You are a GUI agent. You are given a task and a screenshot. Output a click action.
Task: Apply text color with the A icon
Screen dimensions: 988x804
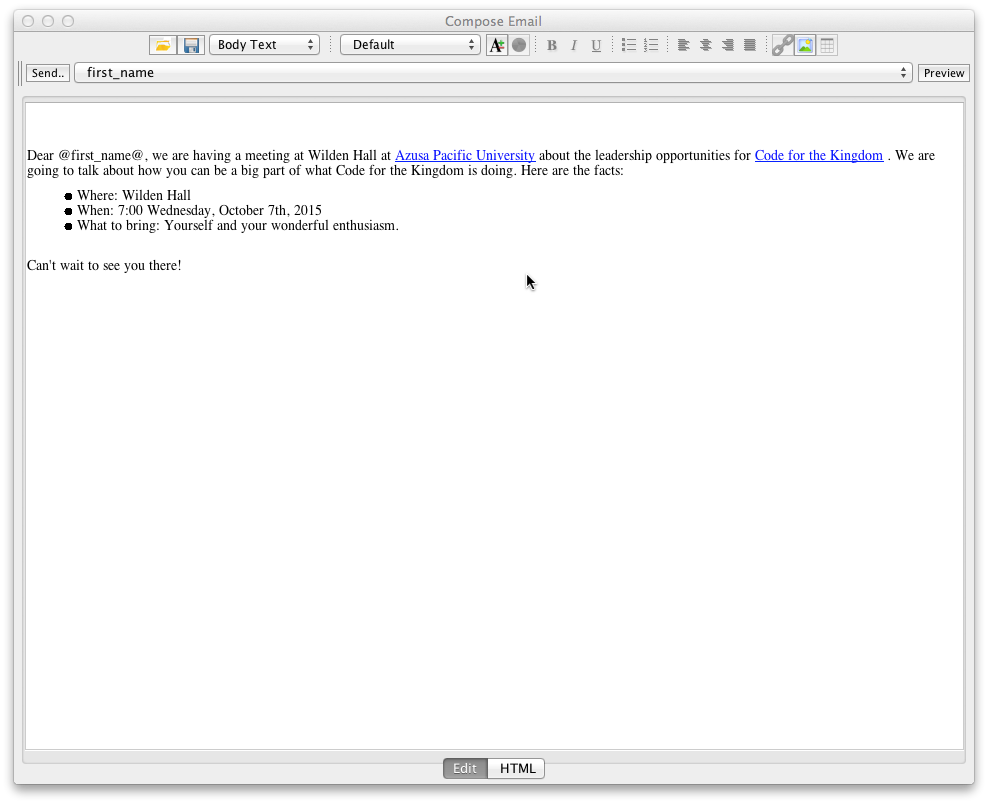[497, 44]
